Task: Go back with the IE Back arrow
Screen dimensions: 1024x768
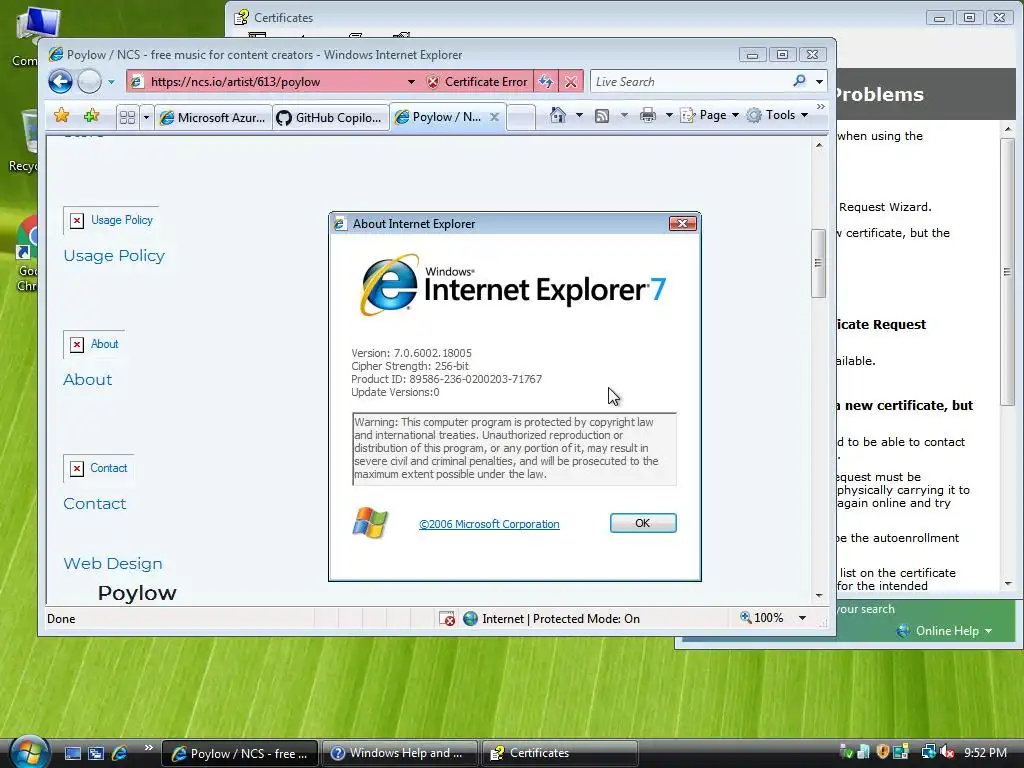Action: [60, 82]
